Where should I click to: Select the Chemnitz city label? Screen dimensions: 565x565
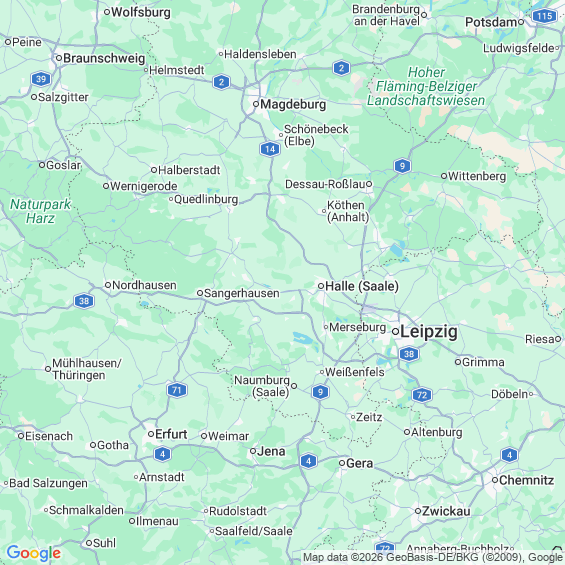pyautogui.click(x=526, y=480)
